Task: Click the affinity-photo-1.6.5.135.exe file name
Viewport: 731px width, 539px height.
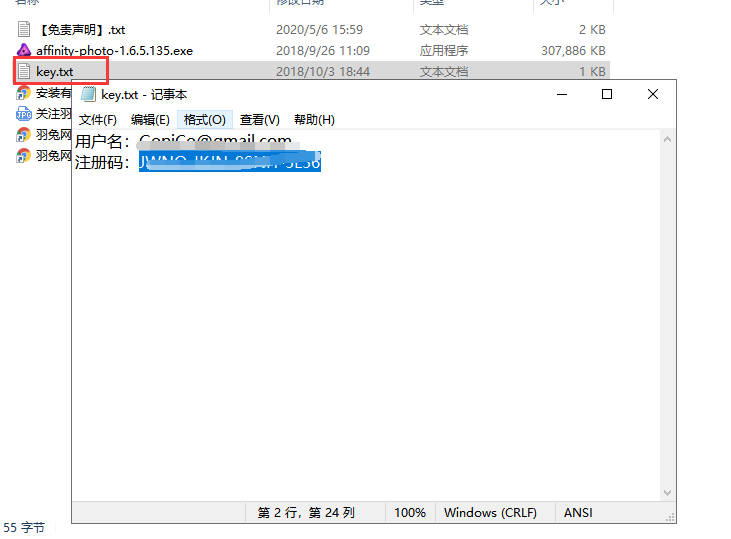Action: pyautogui.click(x=114, y=50)
